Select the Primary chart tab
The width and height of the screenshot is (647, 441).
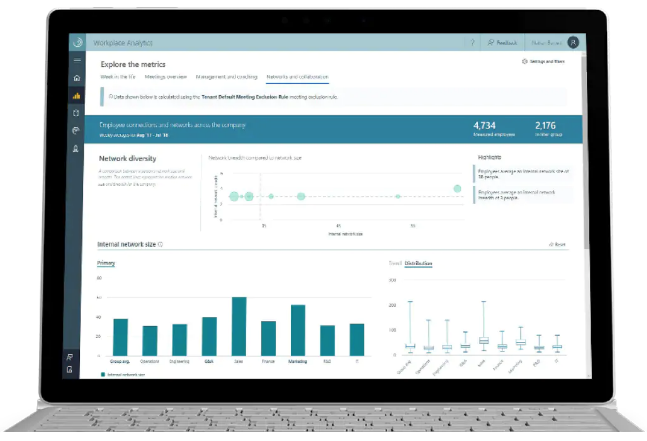(106, 263)
